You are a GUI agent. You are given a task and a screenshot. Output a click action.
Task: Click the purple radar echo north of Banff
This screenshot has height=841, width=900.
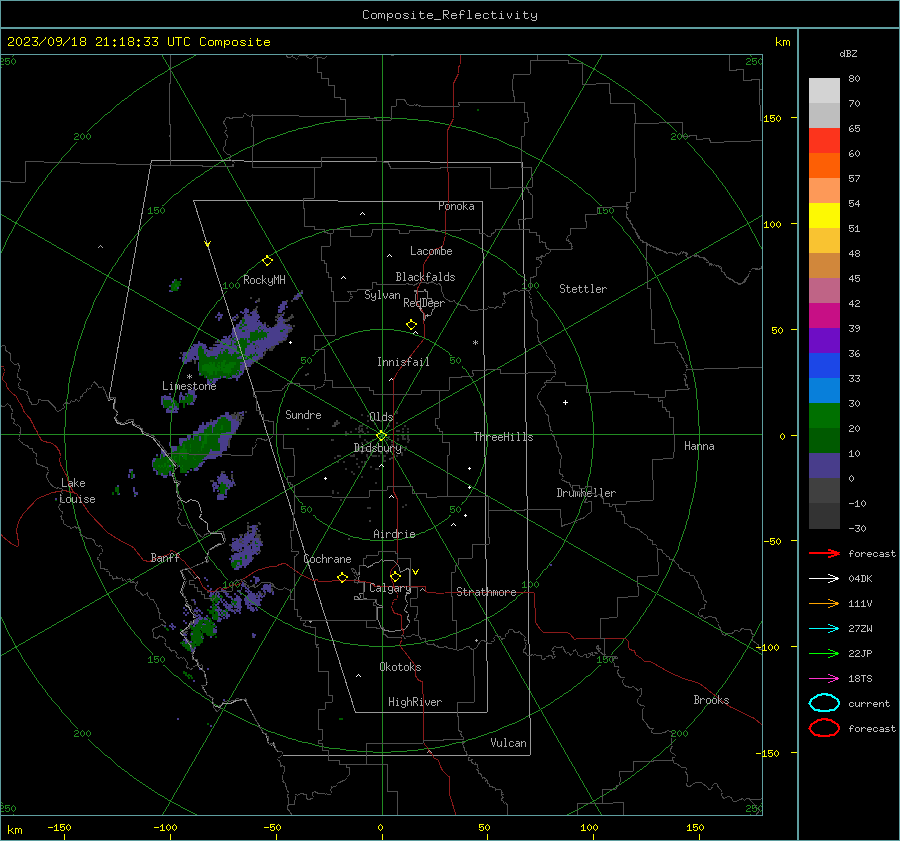tap(246, 545)
